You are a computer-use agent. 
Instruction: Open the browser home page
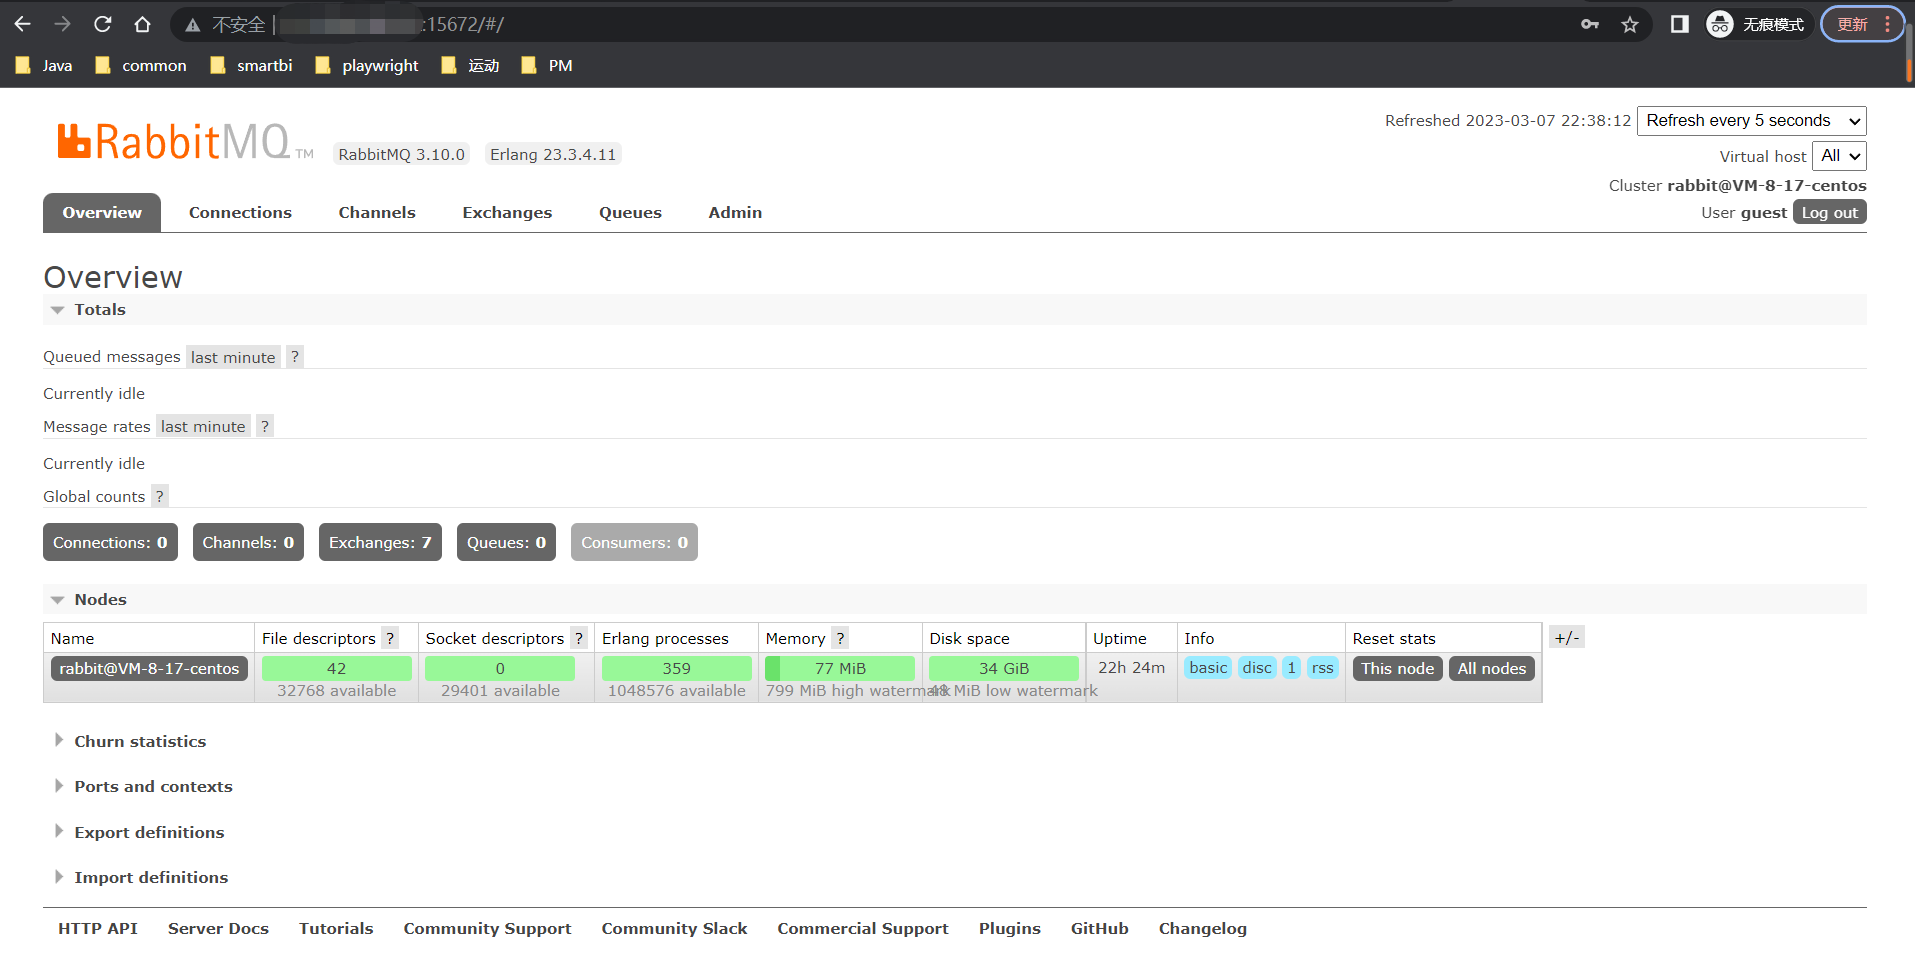142,24
